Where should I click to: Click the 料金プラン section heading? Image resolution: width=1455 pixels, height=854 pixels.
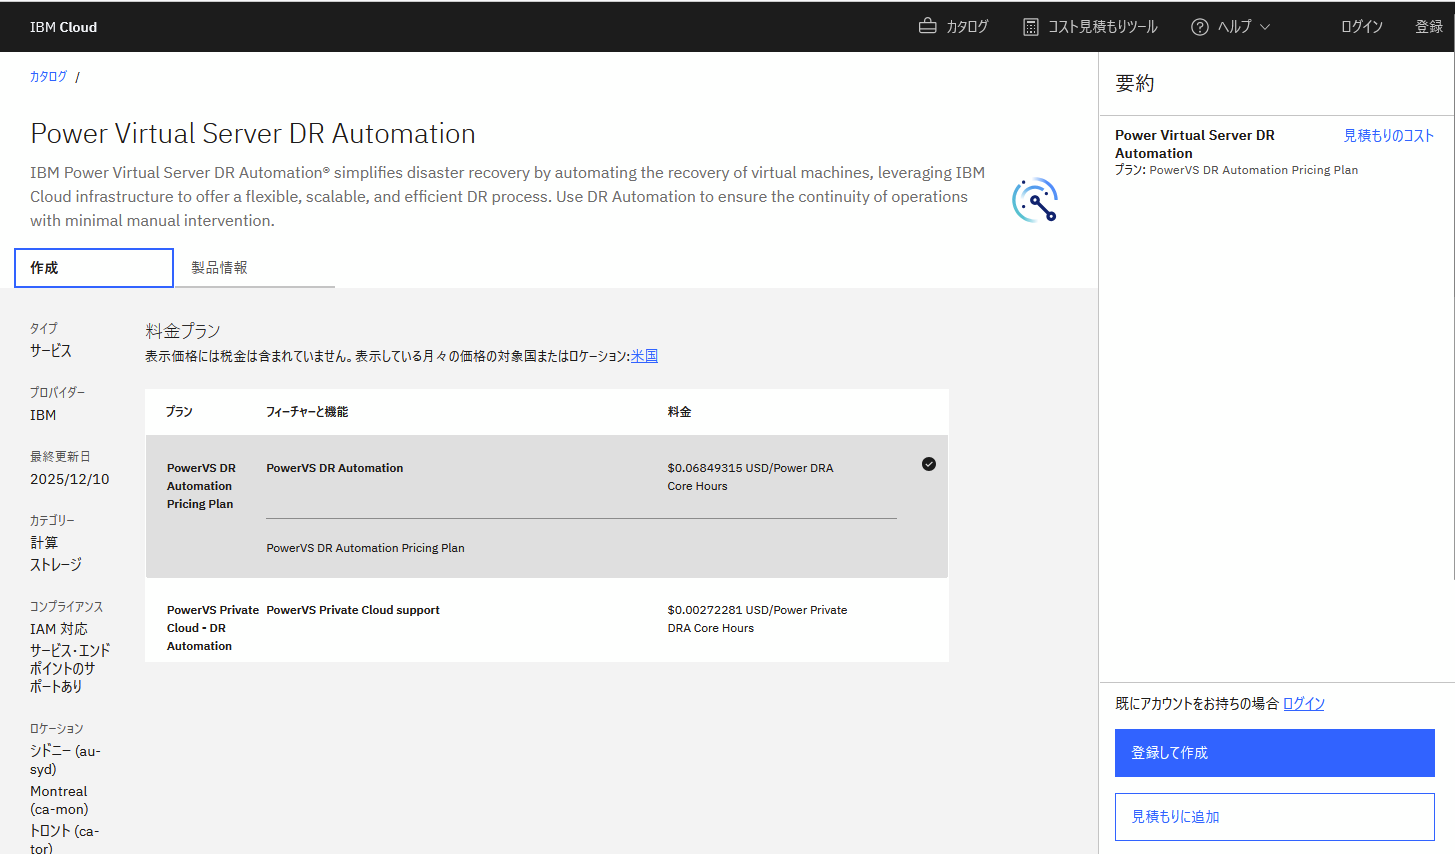(x=183, y=331)
